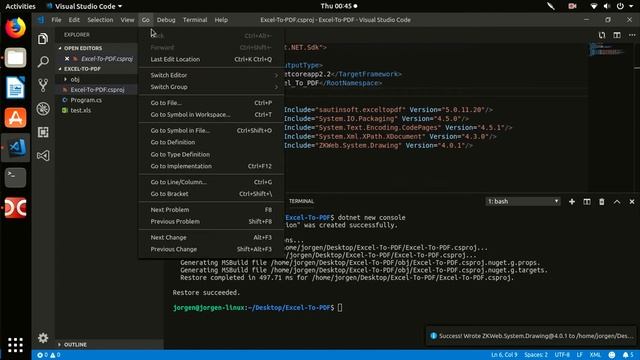
Task: Open the Selection menu
Action: click(100, 20)
